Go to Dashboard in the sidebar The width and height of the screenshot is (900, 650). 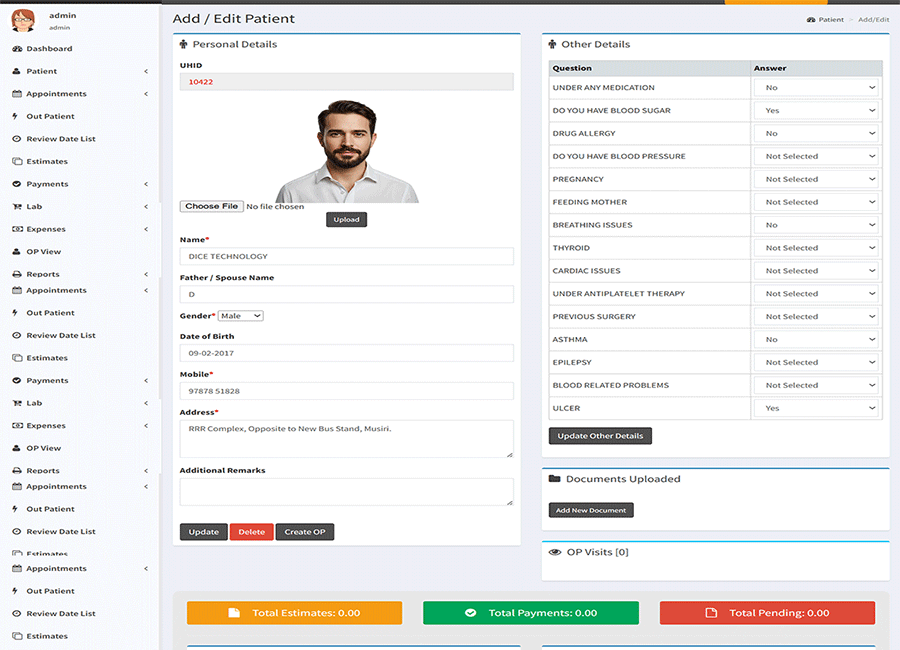(49, 49)
